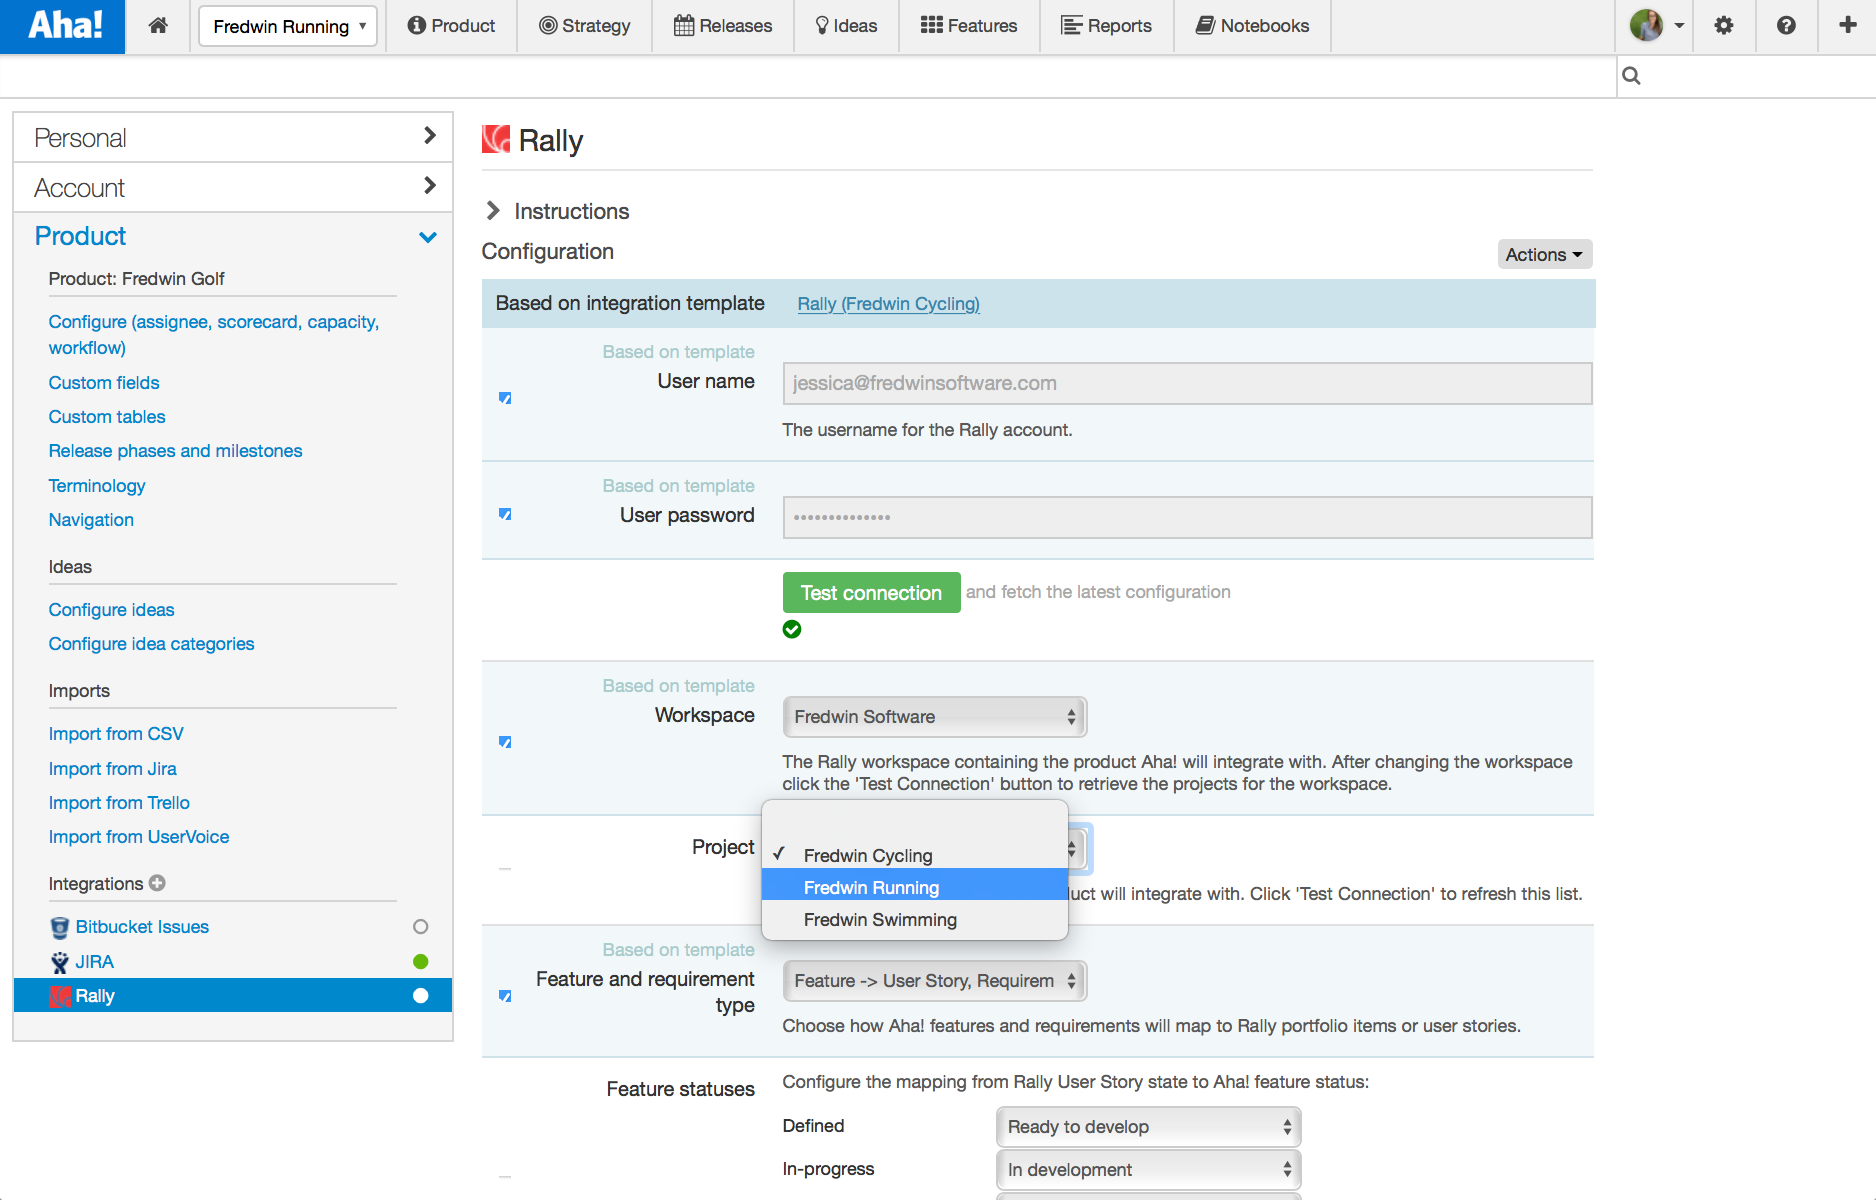
Task: Click the Bitbucket Issues integration icon
Action: 59,927
